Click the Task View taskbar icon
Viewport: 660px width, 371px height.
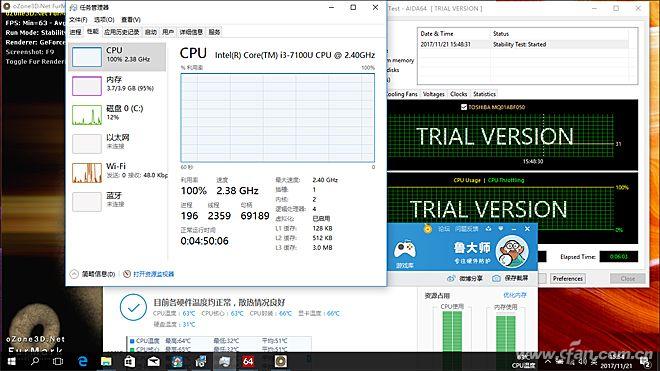tap(58, 361)
